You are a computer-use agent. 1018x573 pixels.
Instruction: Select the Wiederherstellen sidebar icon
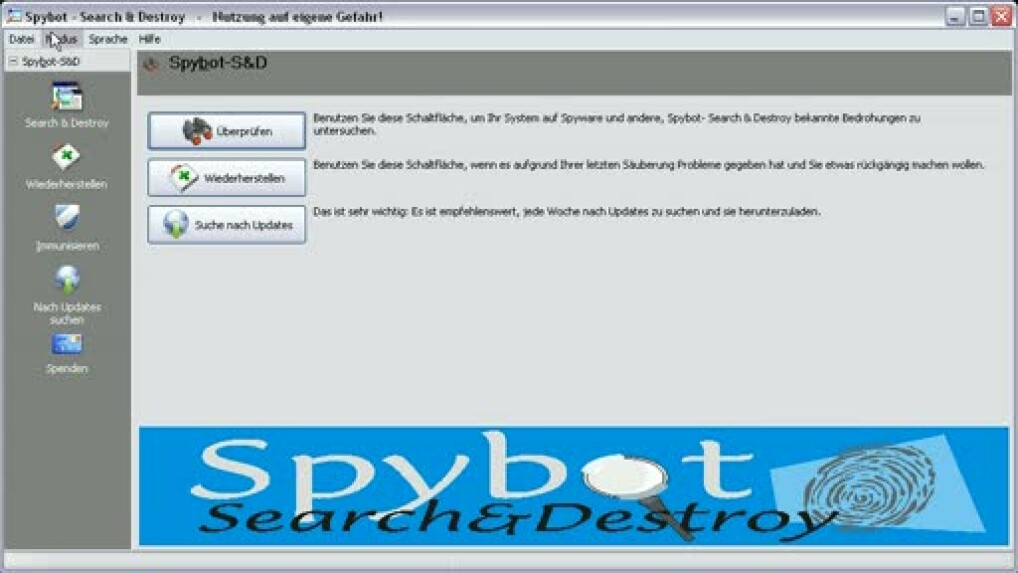[66, 159]
